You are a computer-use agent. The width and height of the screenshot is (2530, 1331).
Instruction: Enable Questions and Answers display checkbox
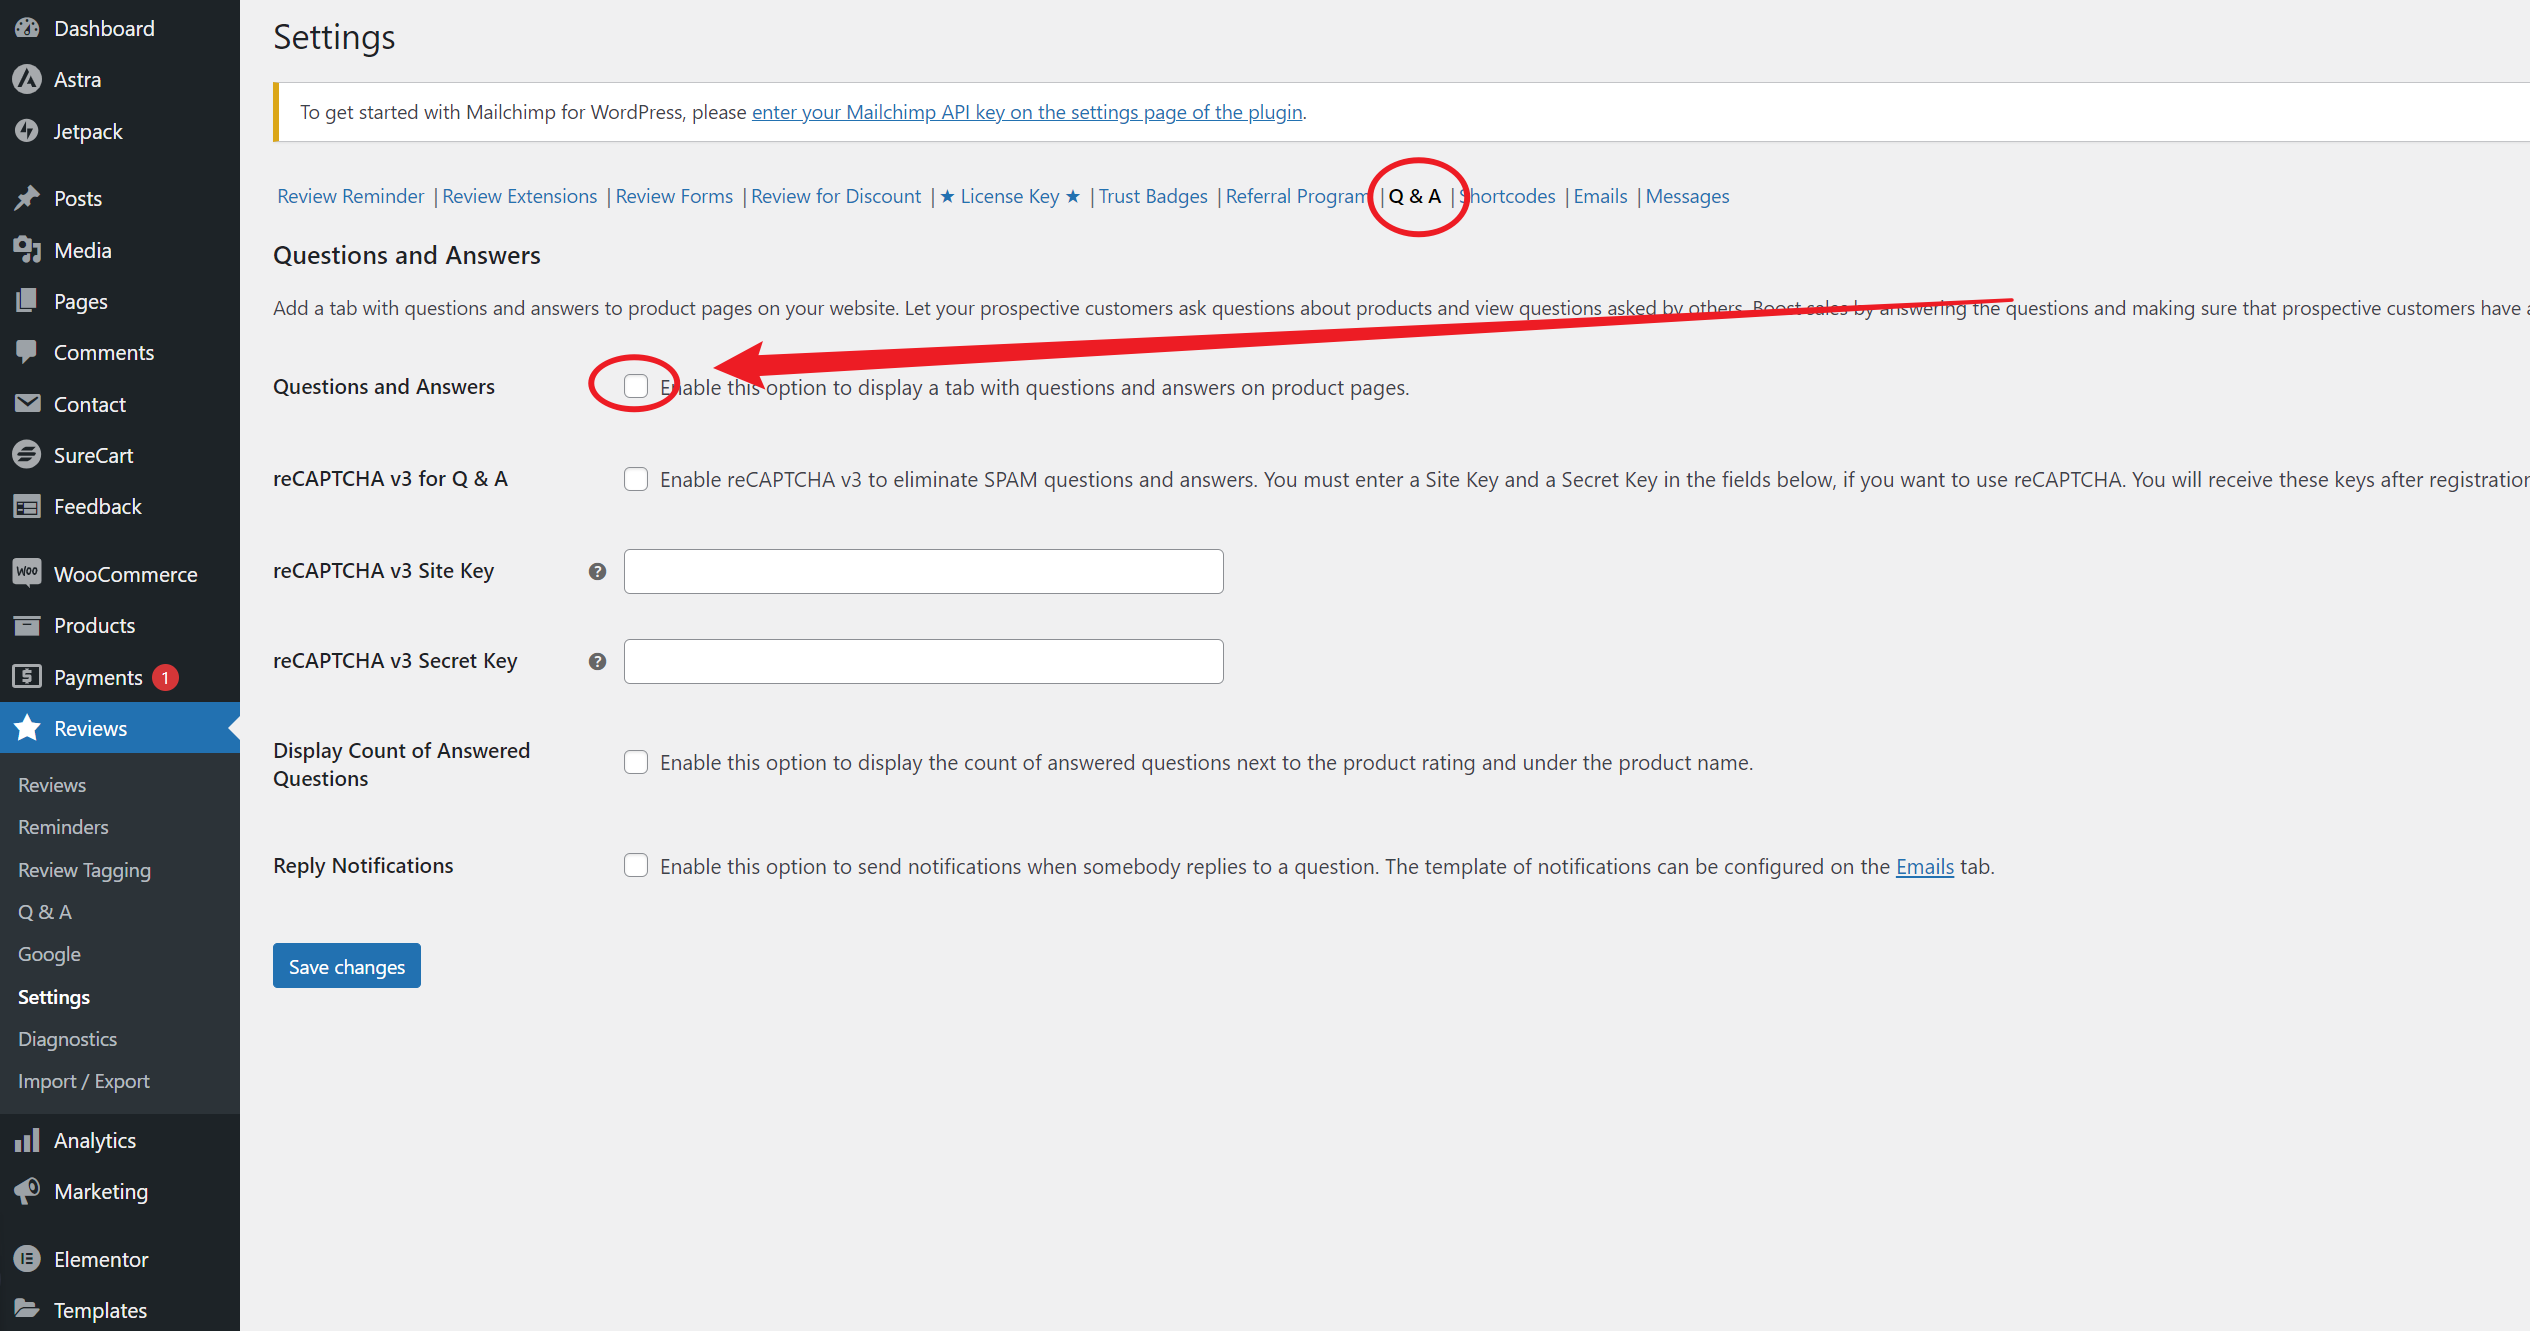[638, 387]
